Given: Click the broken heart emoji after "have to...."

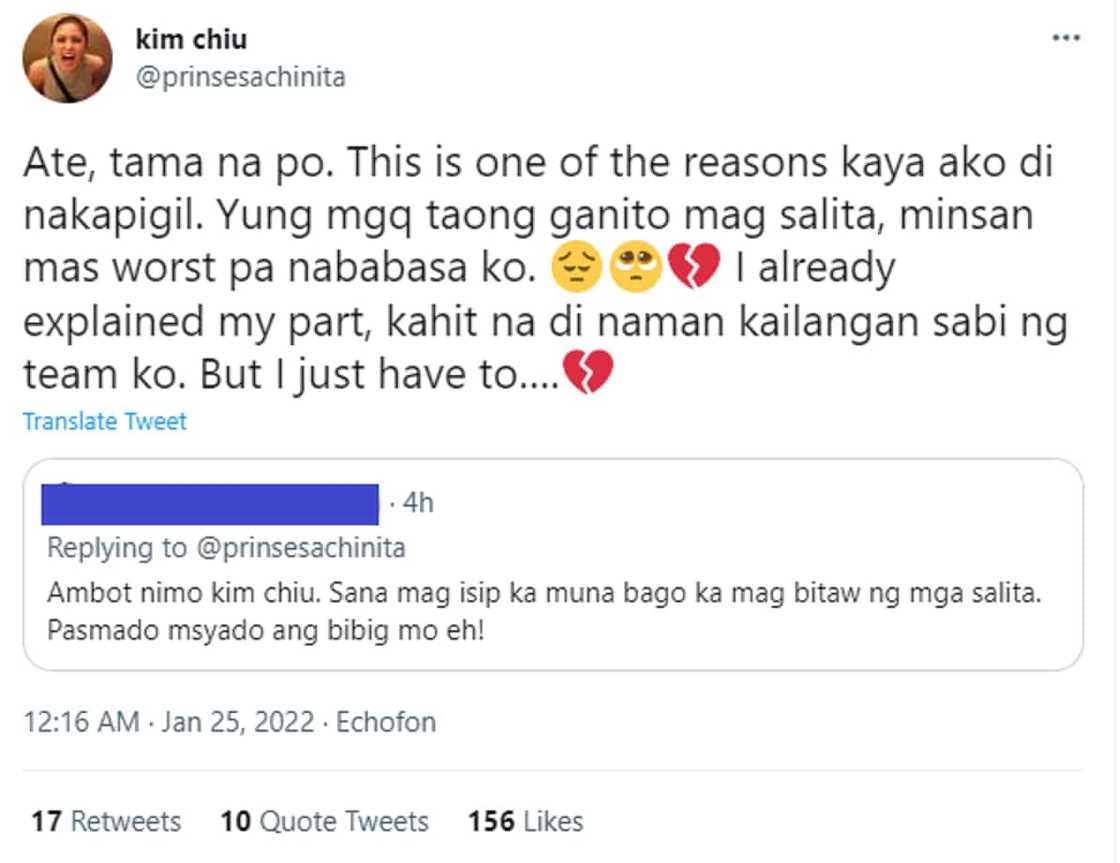Looking at the screenshot, I should [587, 375].
